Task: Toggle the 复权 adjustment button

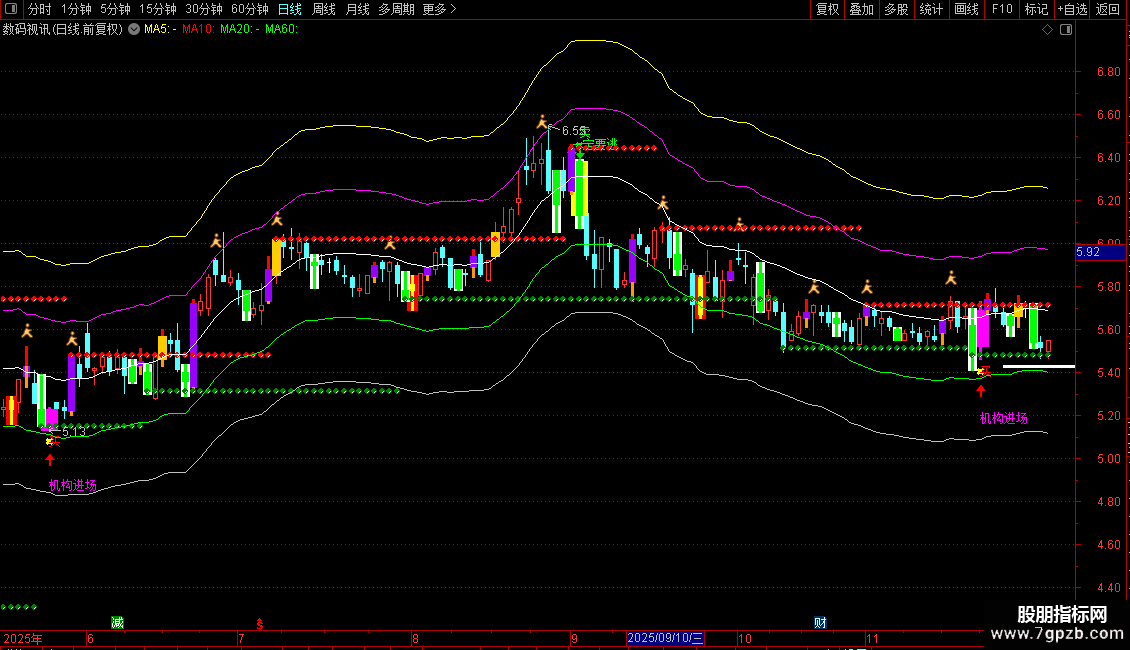Action: click(x=827, y=9)
